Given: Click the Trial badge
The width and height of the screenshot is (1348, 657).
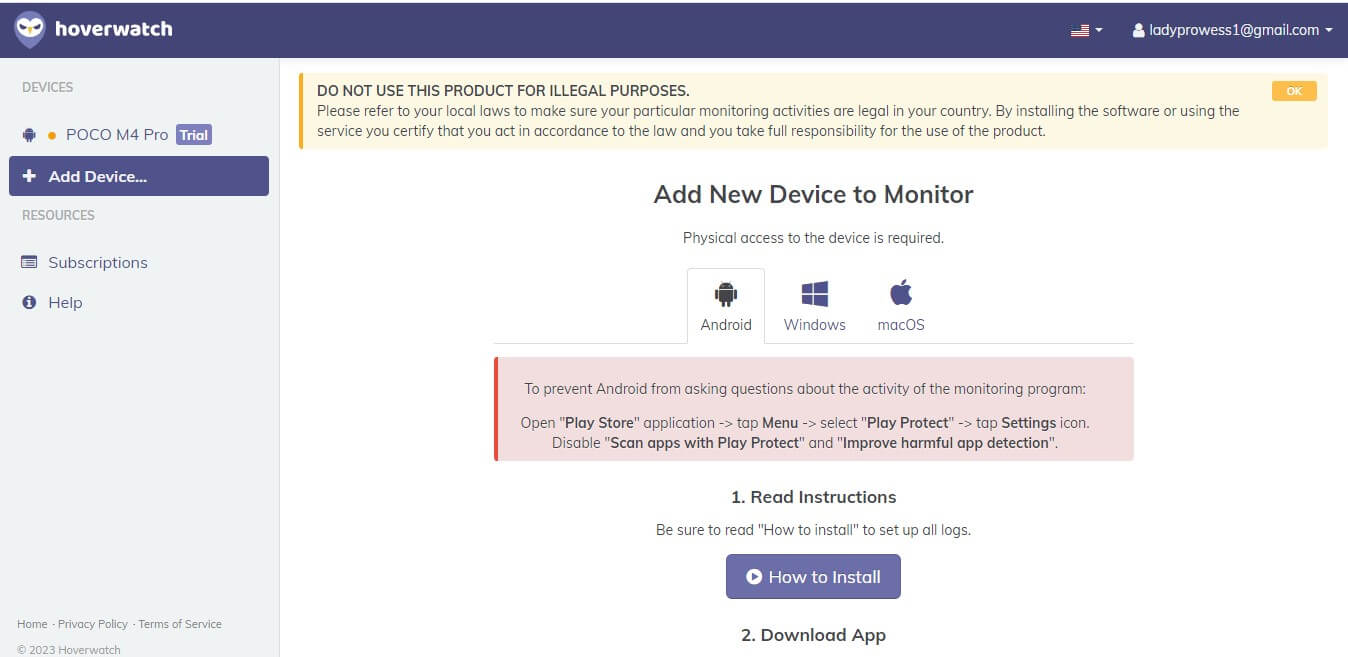Looking at the screenshot, I should click(194, 135).
